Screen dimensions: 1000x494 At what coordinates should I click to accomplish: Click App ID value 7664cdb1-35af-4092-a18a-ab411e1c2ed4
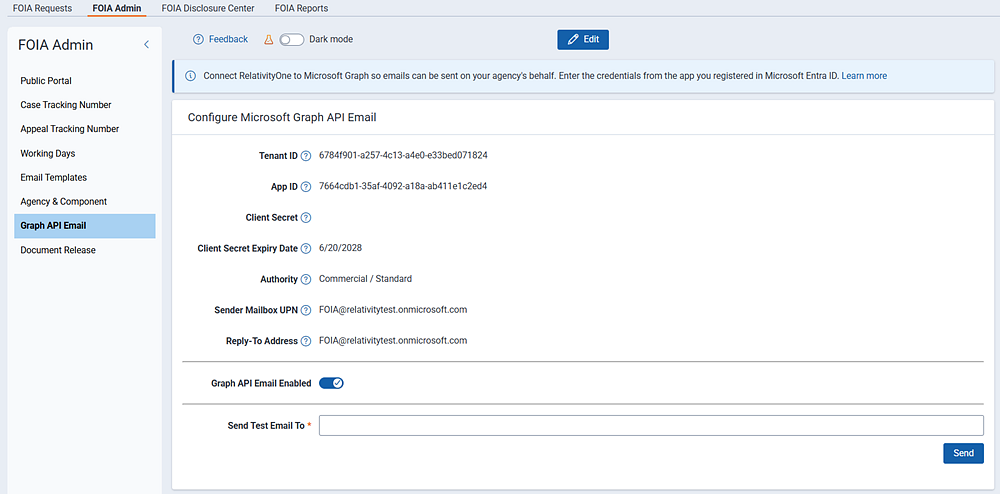click(x=403, y=186)
